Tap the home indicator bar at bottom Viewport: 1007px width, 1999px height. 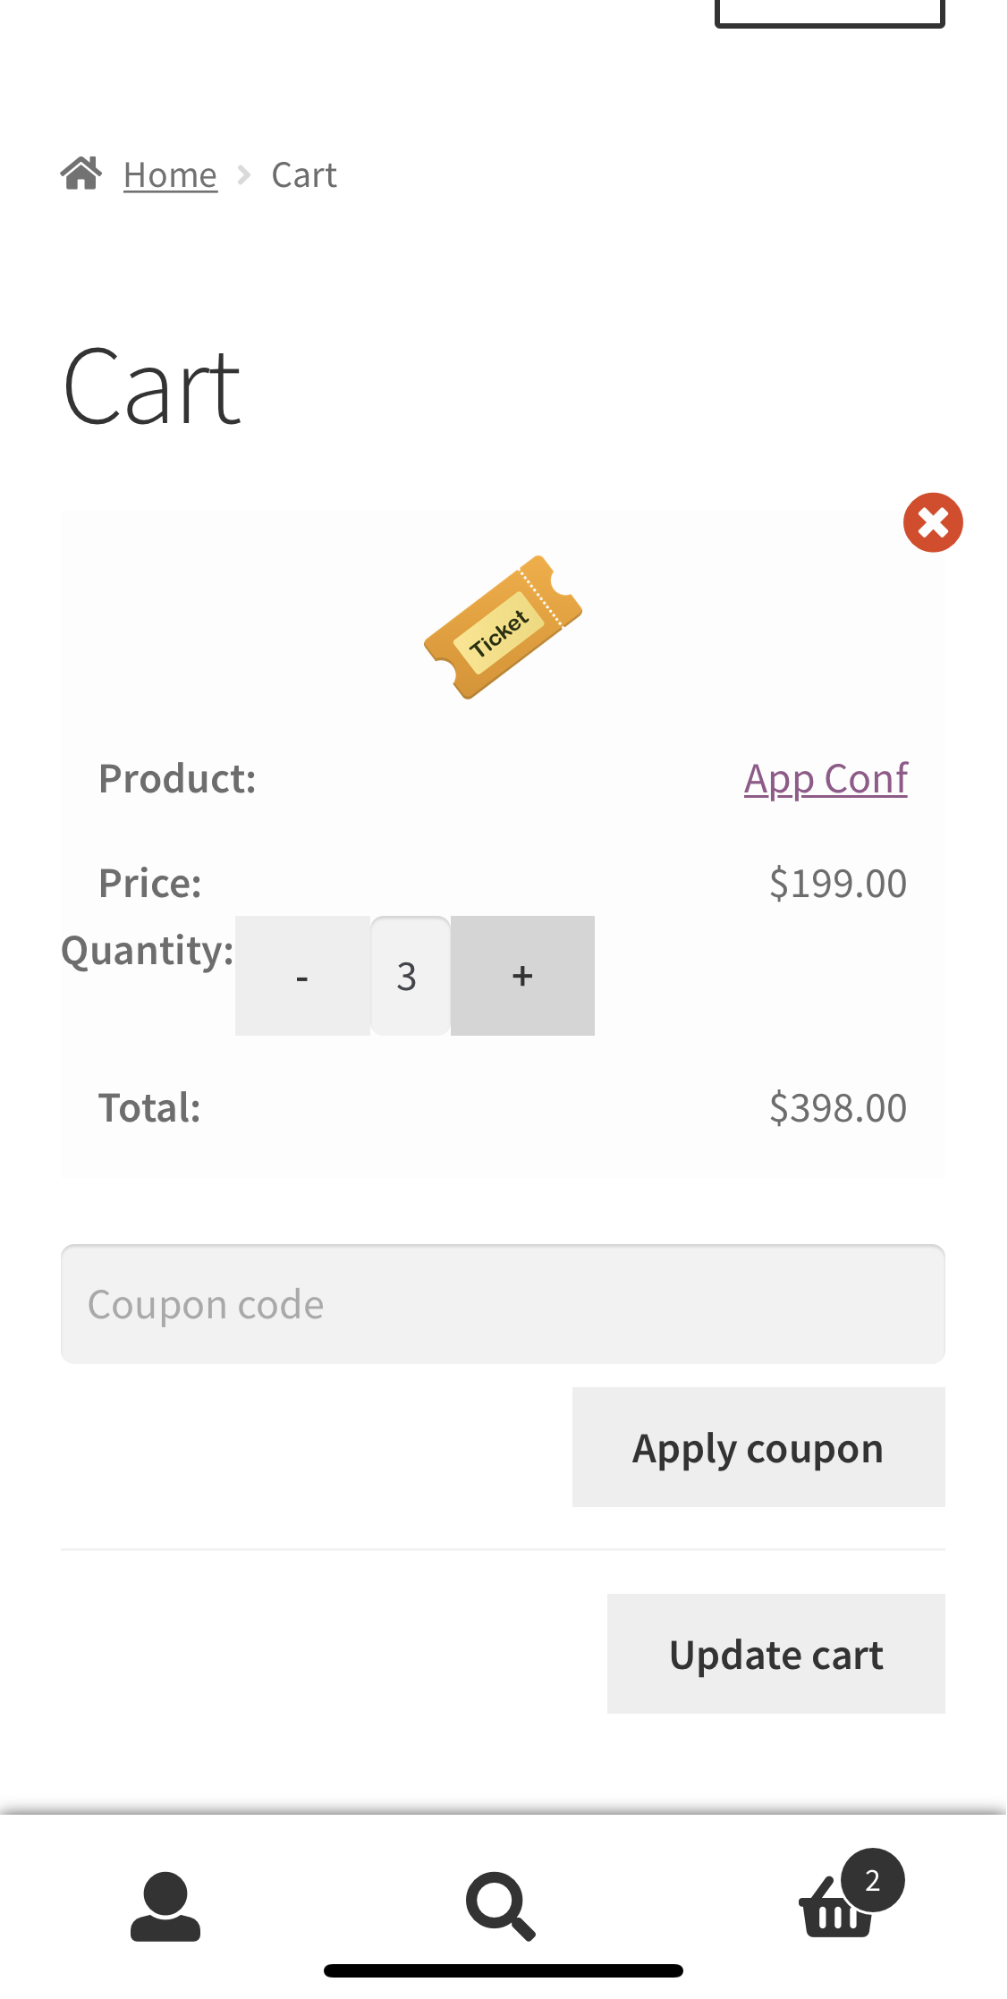pyautogui.click(x=503, y=1971)
